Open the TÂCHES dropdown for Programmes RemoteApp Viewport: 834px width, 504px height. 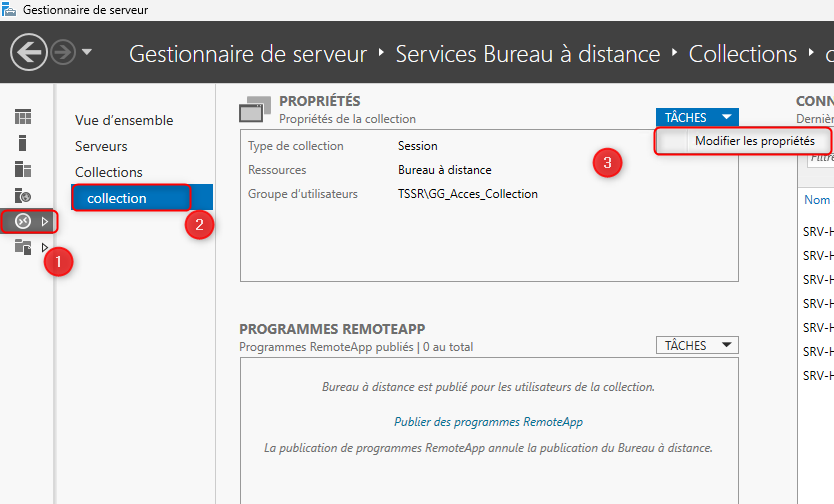[697, 345]
